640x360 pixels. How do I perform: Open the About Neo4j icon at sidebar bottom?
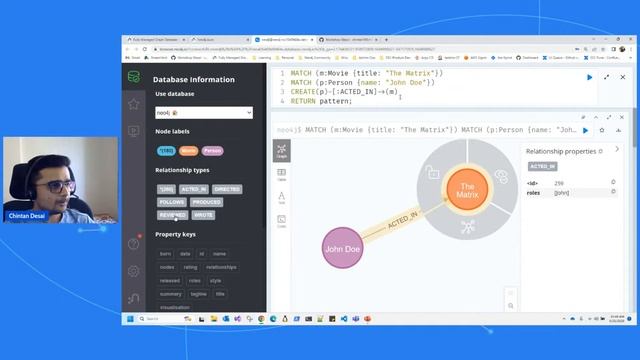click(133, 298)
